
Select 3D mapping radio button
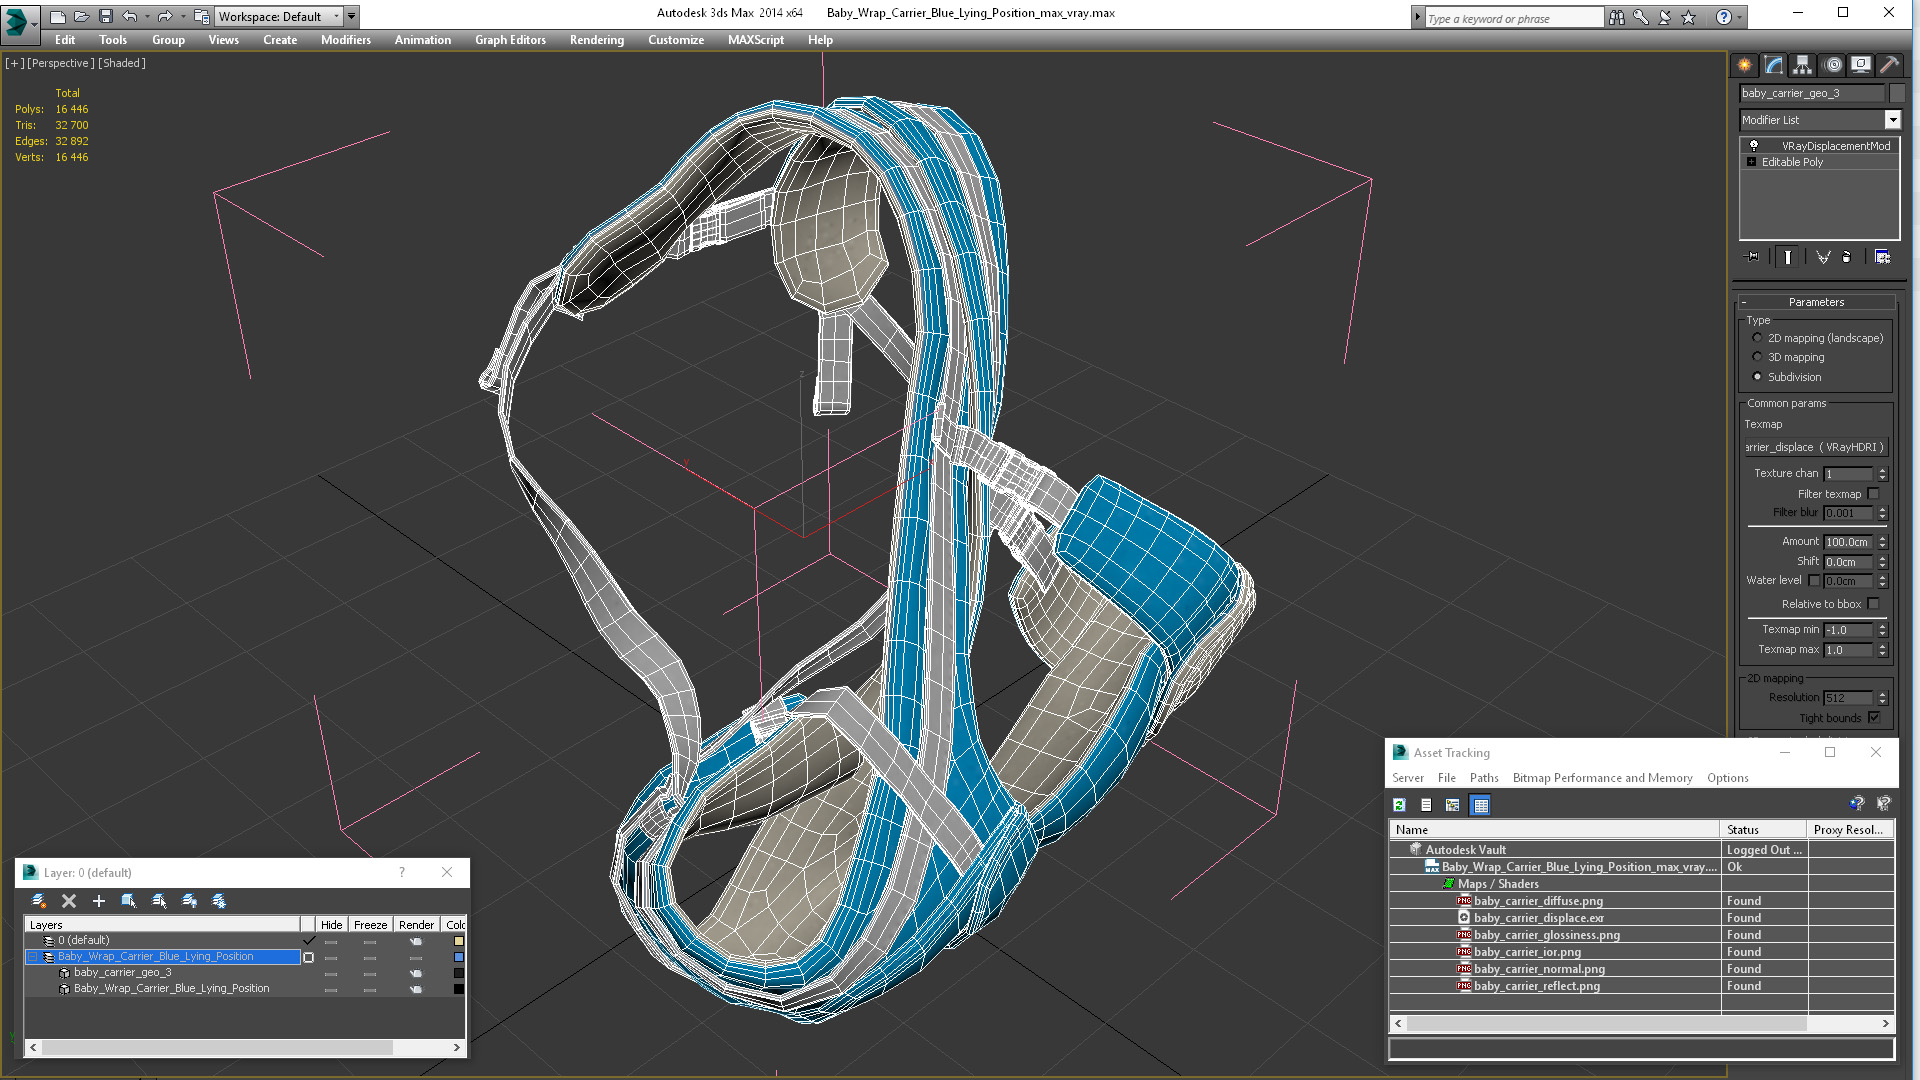[1757, 357]
